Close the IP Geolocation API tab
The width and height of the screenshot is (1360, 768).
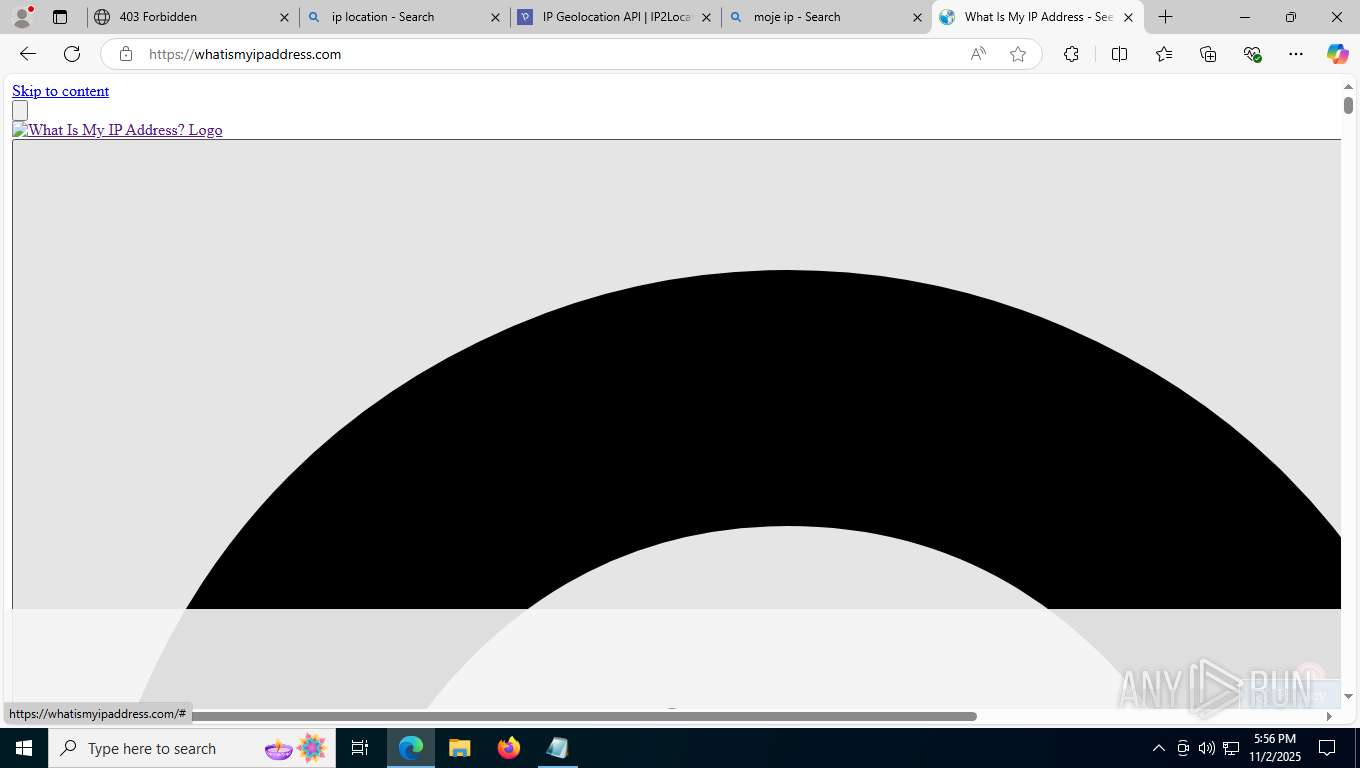pos(706,17)
